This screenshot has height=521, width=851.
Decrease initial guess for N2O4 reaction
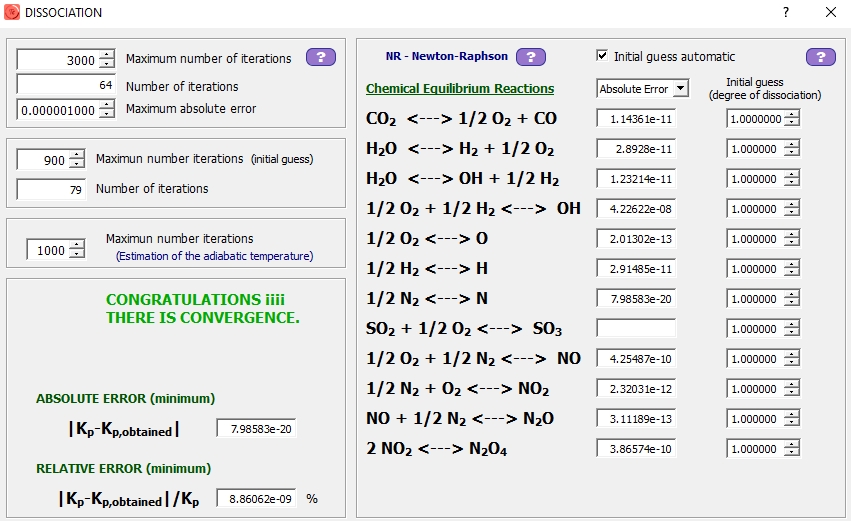pos(792,454)
